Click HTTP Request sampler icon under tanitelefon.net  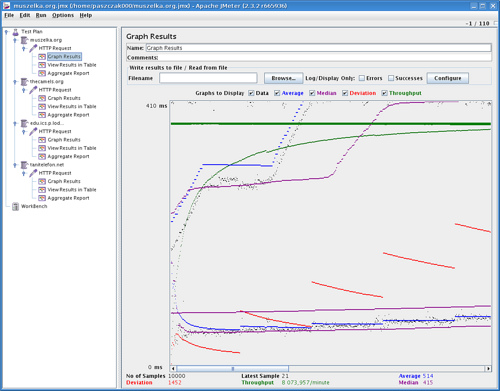(x=33, y=173)
